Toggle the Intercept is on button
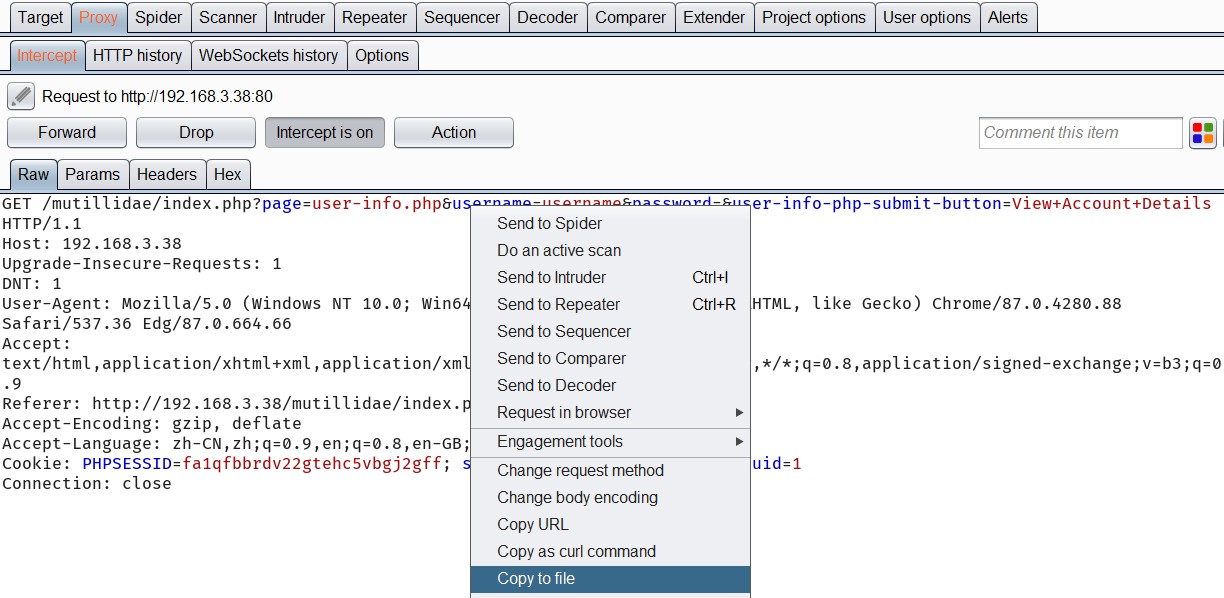1224x598 pixels. click(x=325, y=132)
